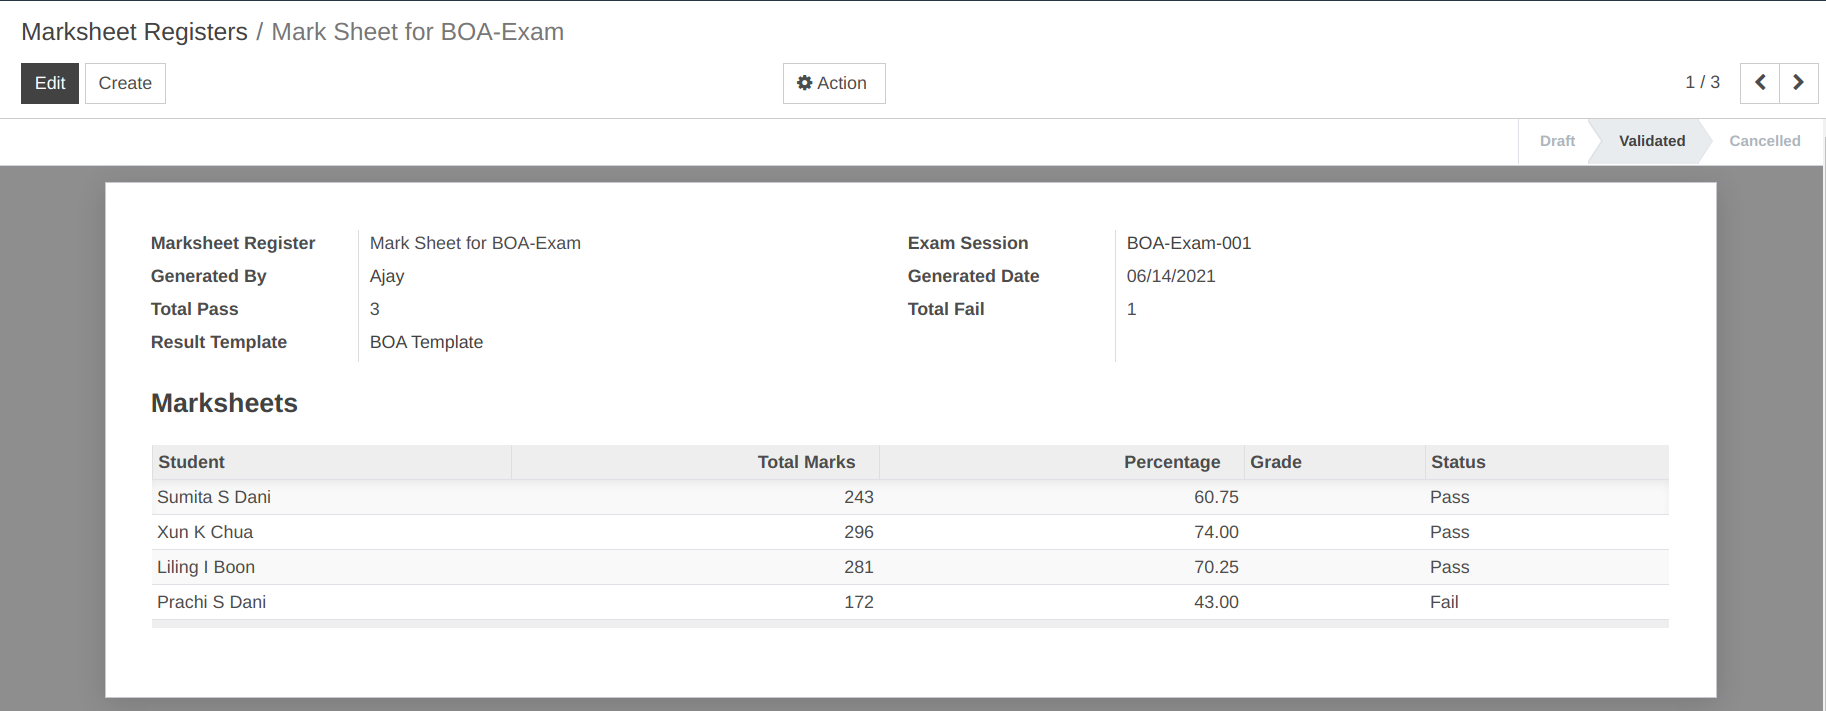The image size is (1826, 711).
Task: Select the Cancelled status stage
Action: pyautogui.click(x=1764, y=141)
